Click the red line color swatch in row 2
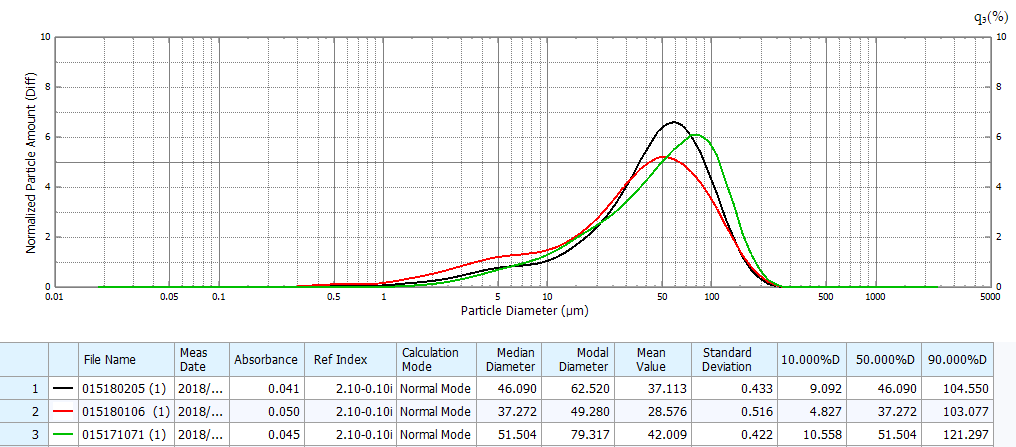Viewport: 1016px width, 447px height. [x=66, y=410]
